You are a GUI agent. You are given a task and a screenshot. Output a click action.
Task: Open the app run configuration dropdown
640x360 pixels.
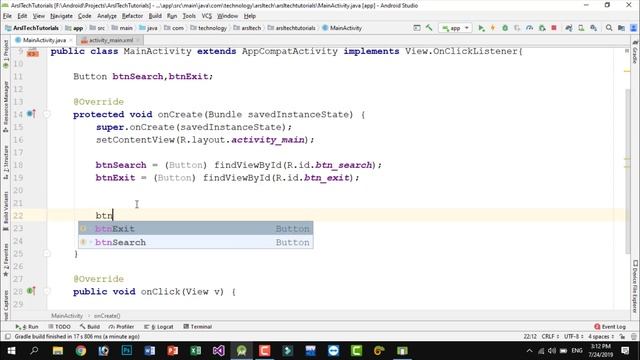point(455,28)
